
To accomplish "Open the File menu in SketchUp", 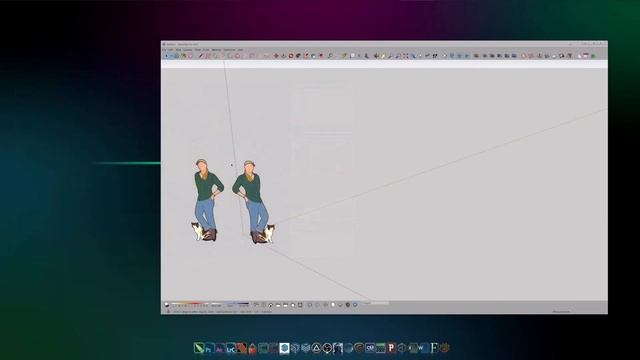I will (x=164, y=50).
